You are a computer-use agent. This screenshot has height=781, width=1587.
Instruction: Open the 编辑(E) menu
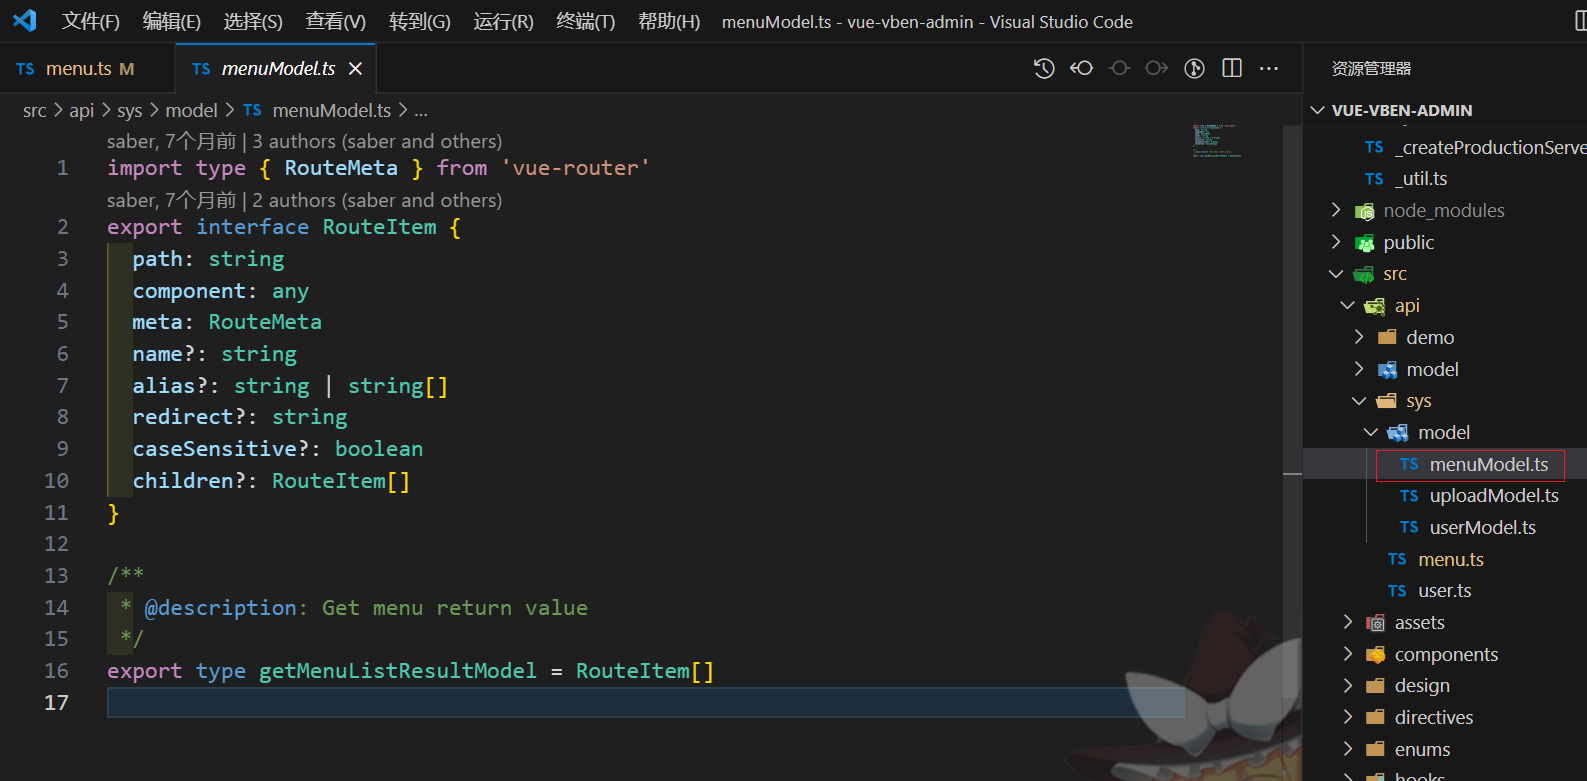[172, 21]
